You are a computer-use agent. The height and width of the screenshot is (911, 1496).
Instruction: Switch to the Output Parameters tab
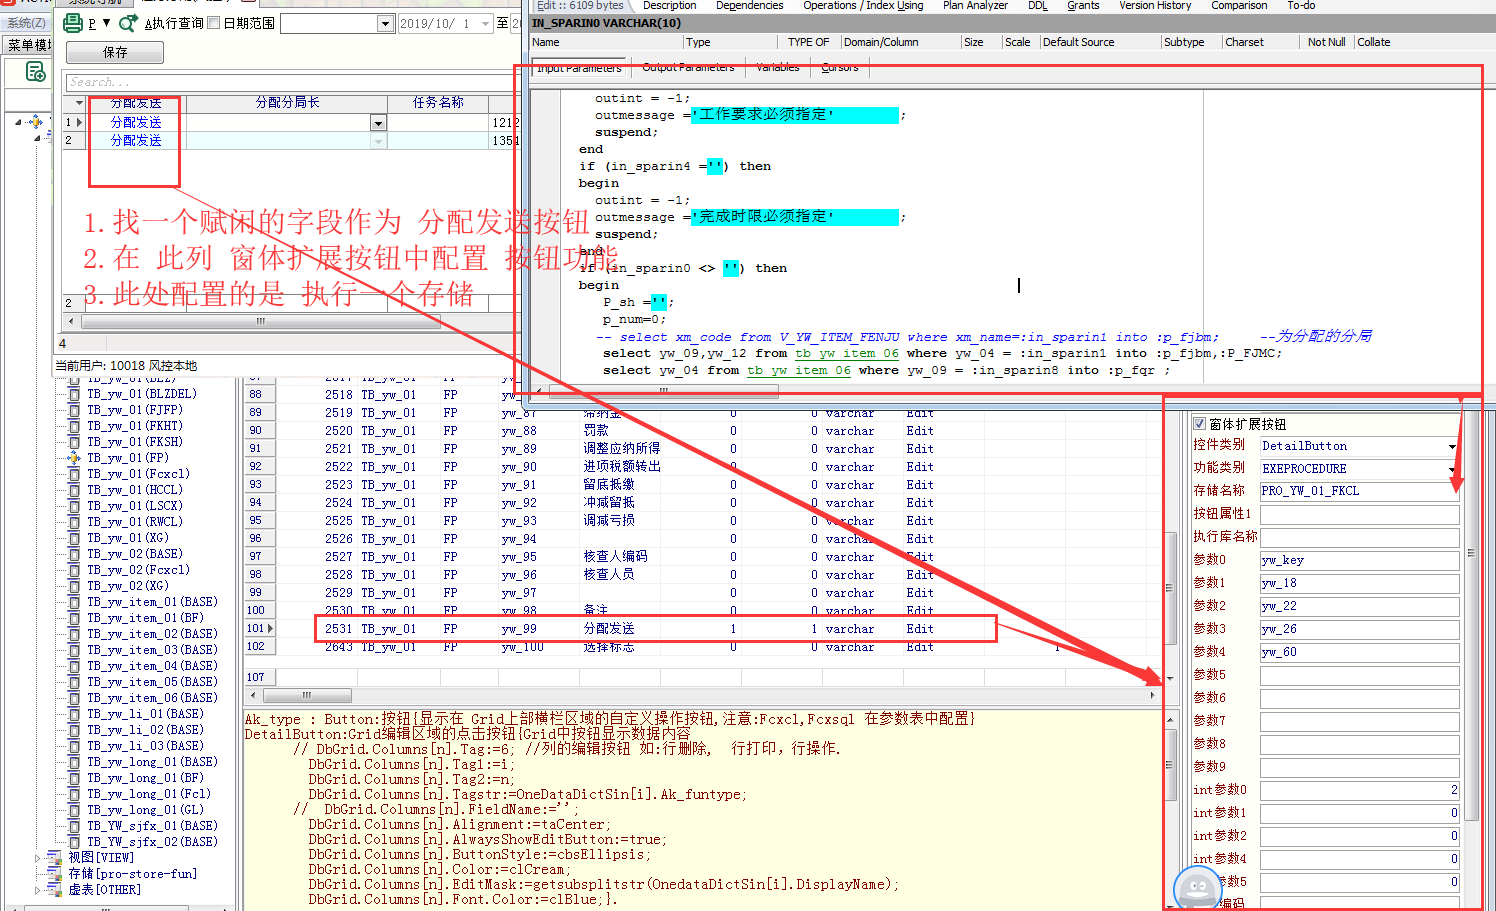pos(688,68)
